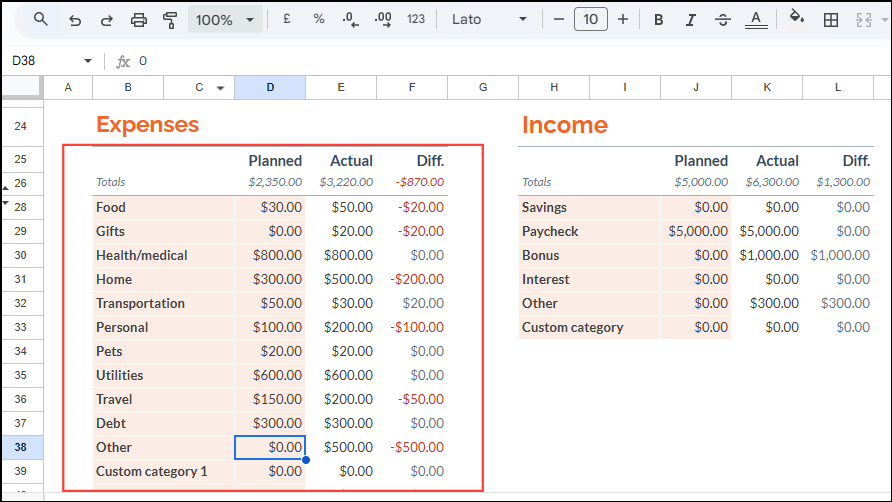The height and width of the screenshot is (502, 892).
Task: Format as currency with pound icon
Action: [x=287, y=19]
